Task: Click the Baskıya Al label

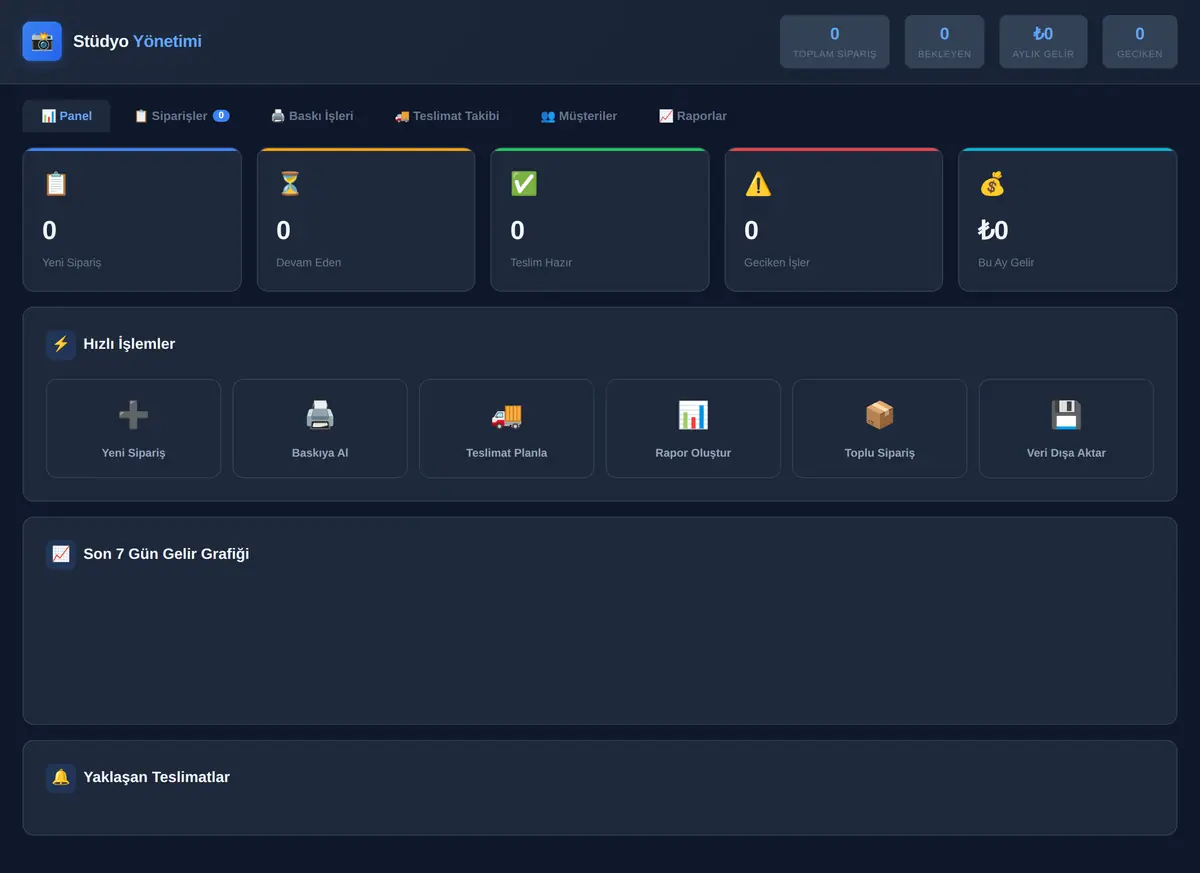Action: pyautogui.click(x=320, y=453)
